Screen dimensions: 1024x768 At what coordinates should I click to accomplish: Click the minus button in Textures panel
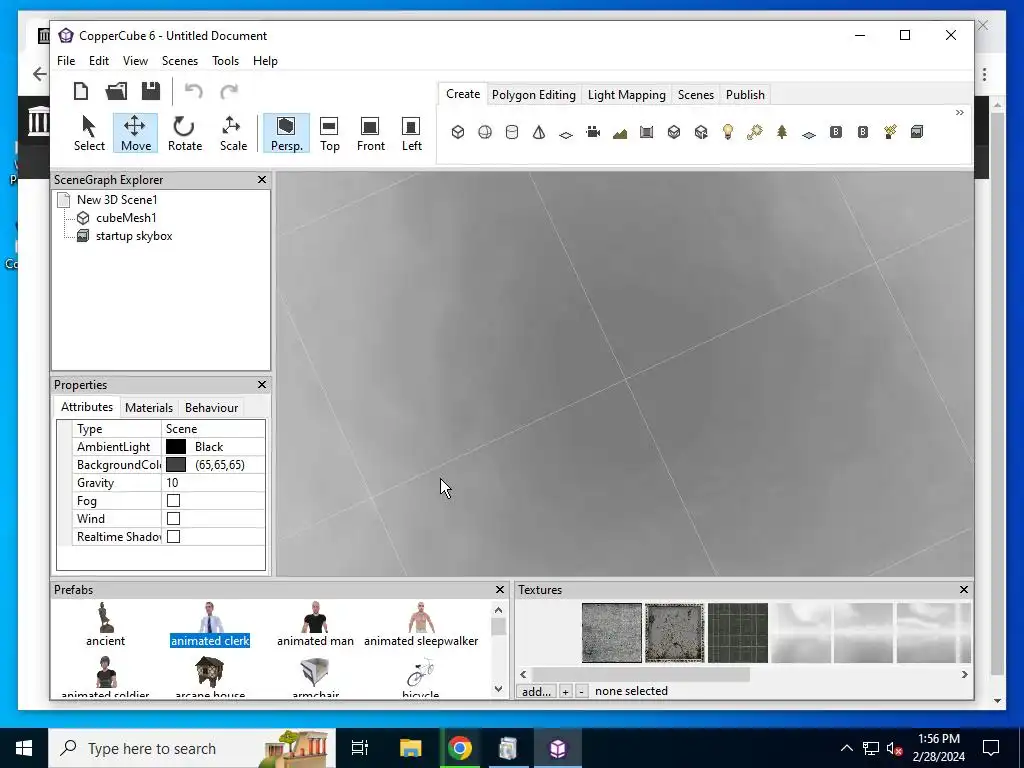coord(581,691)
